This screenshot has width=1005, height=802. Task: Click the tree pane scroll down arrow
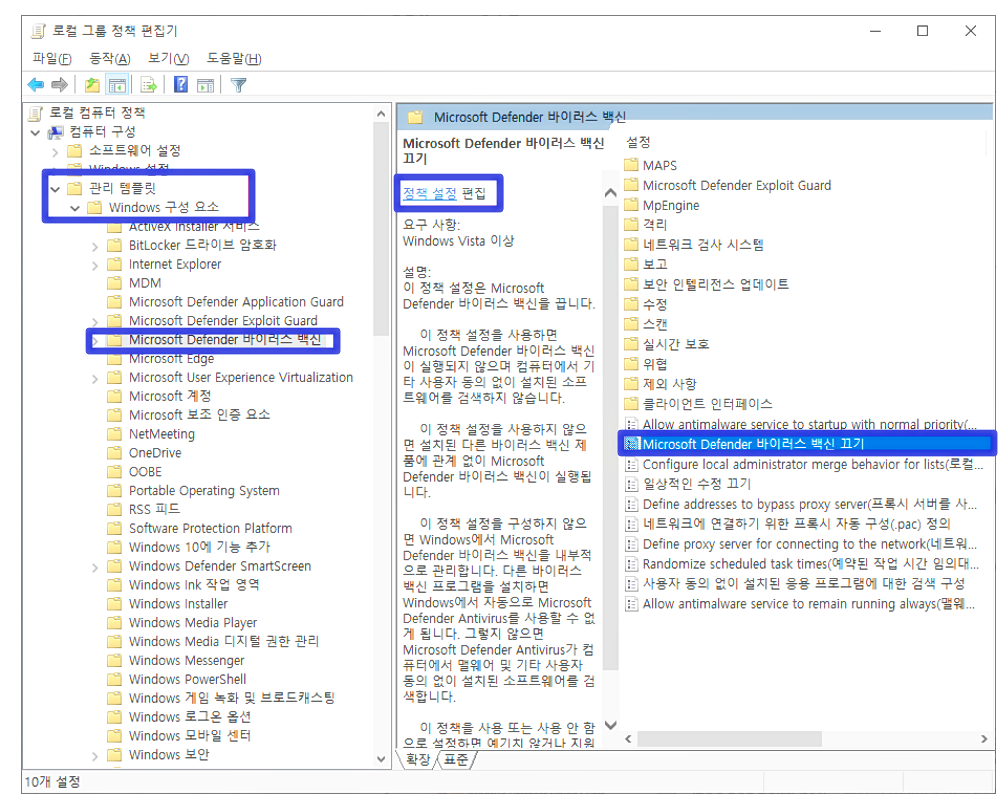pos(381,759)
